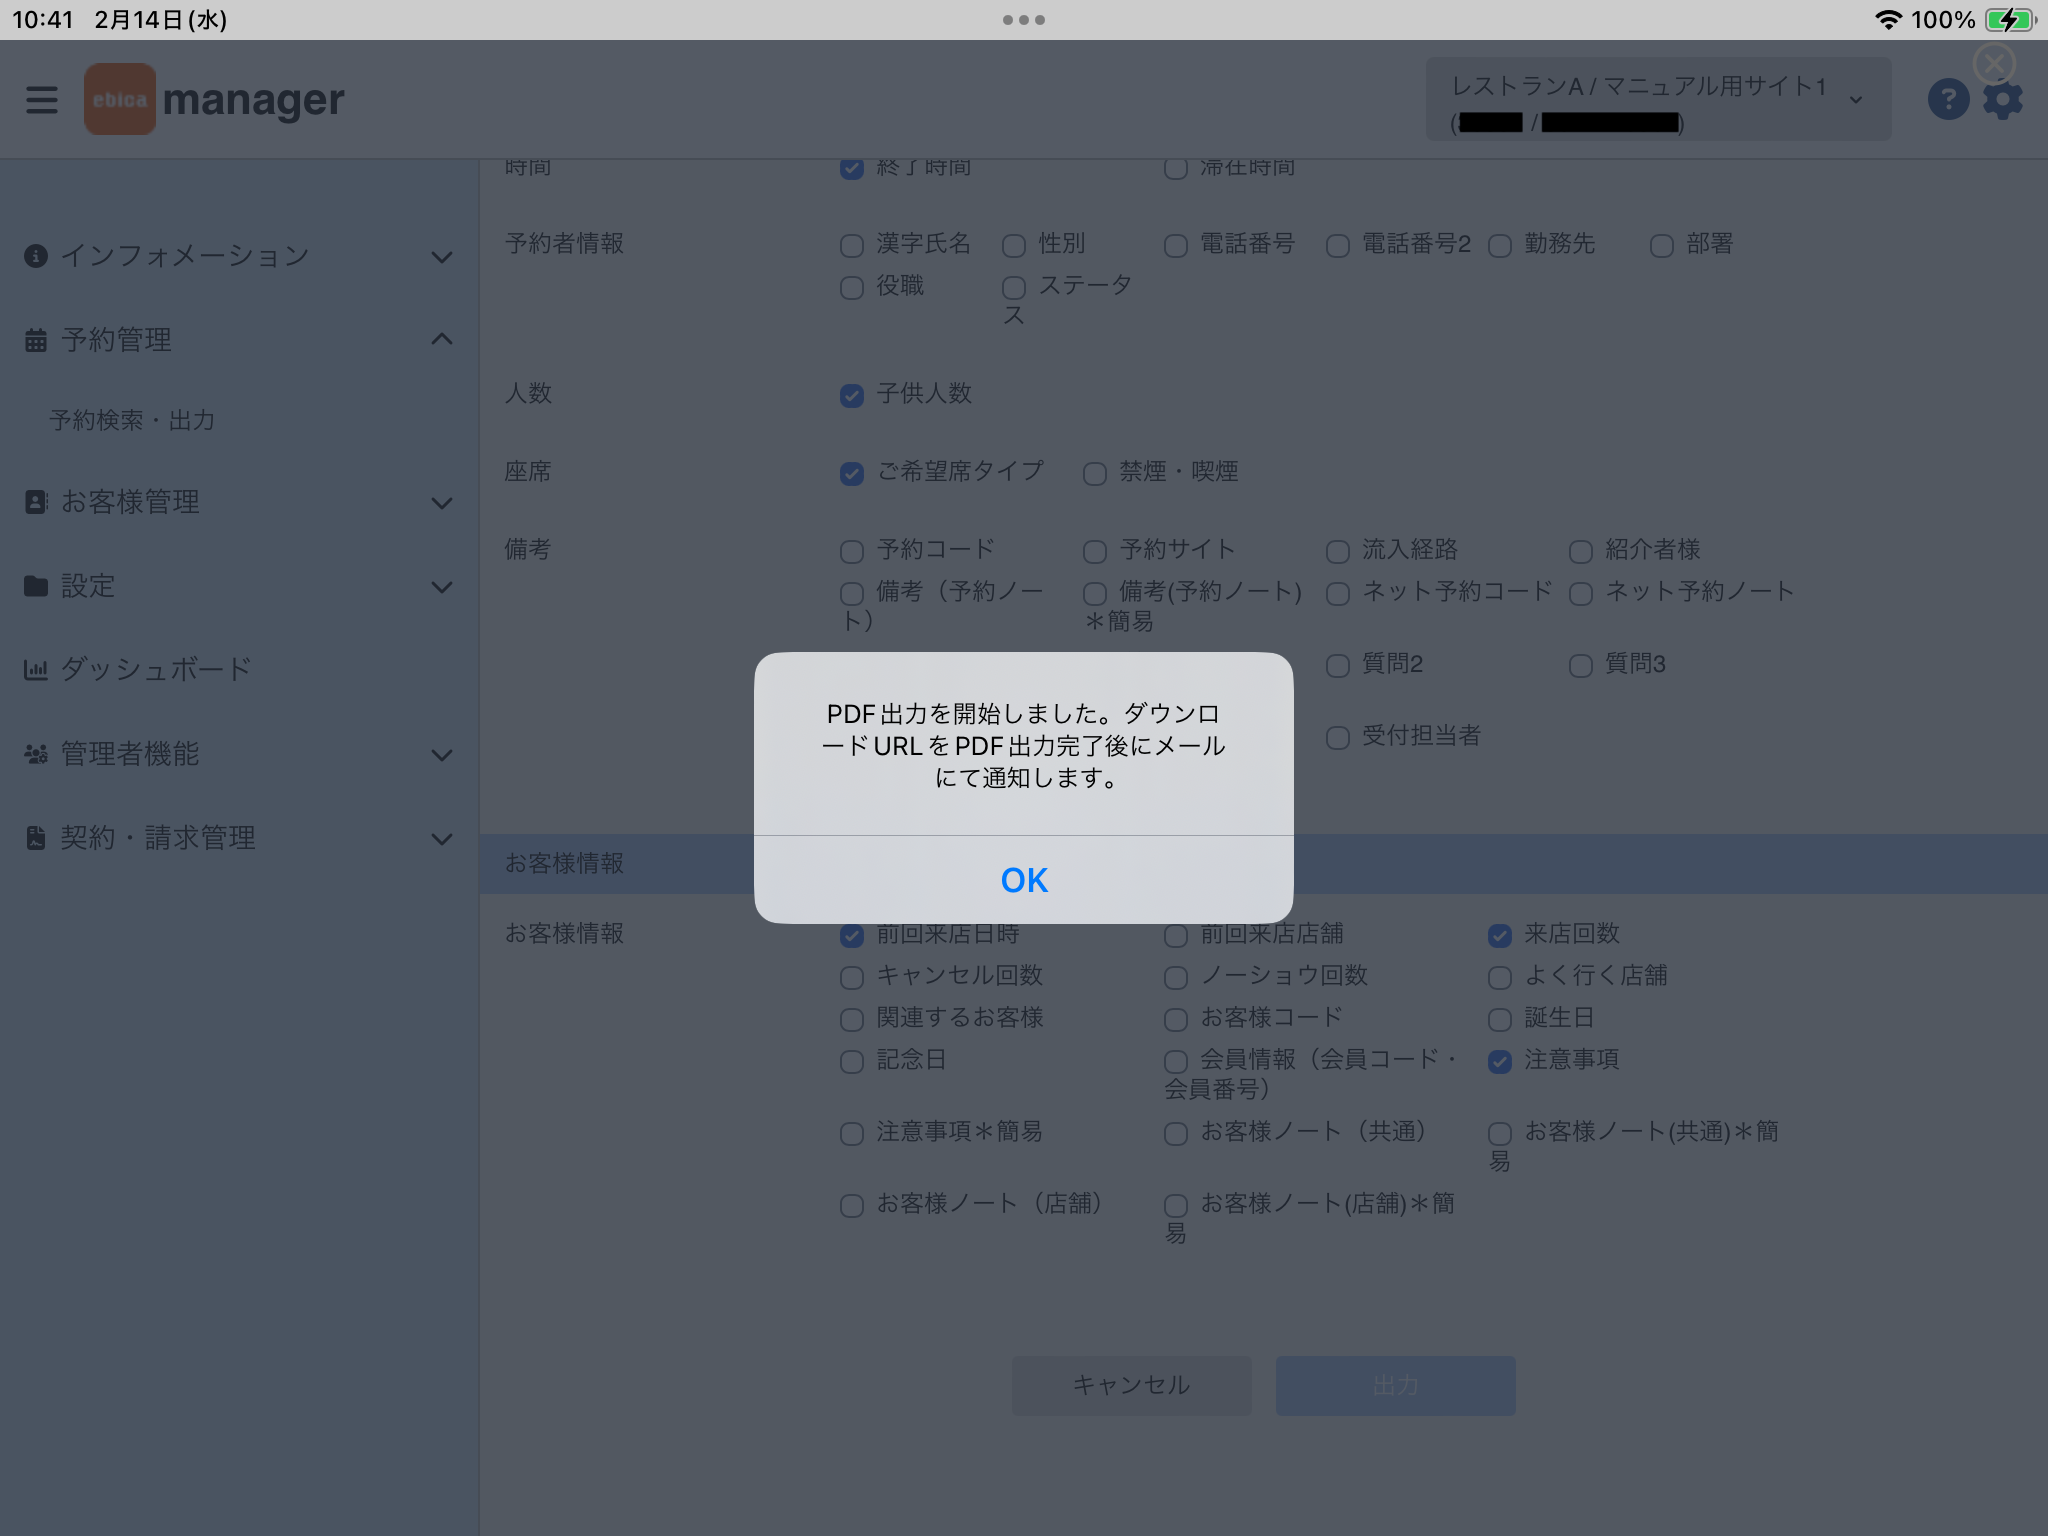
Task: Toggle the 予約コード checkbox
Action: point(852,552)
